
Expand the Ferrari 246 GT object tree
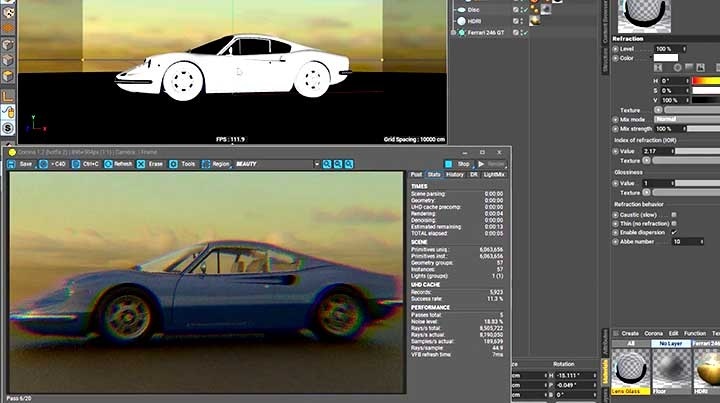point(453,32)
